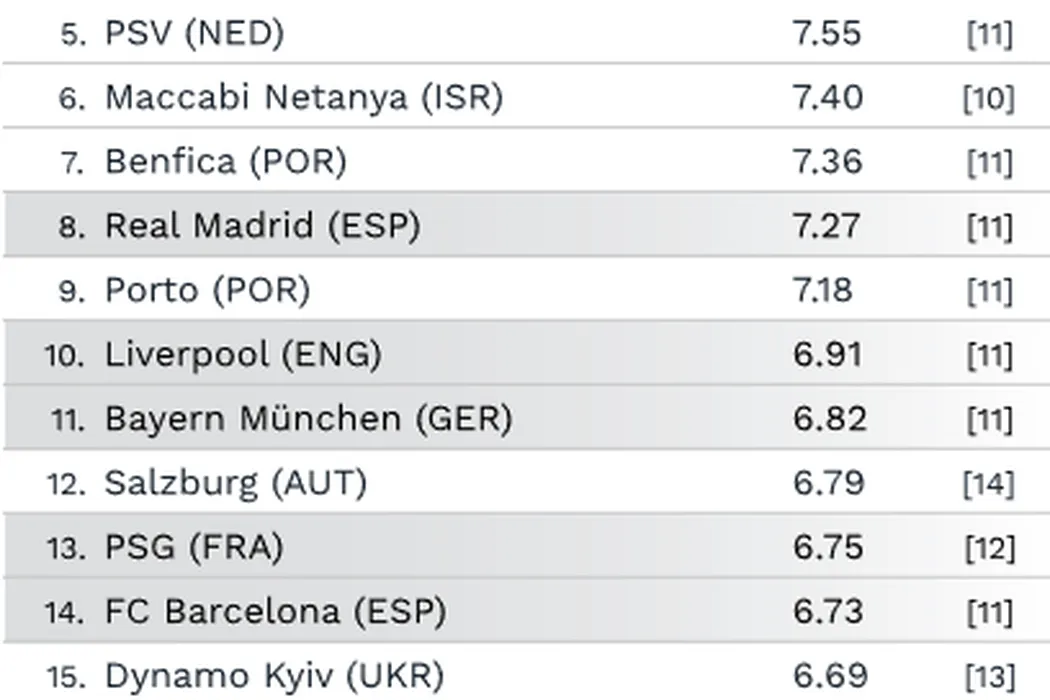
Task: Open the Maccabi Netanya (ISR) row
Action: pyautogui.click(x=303, y=98)
